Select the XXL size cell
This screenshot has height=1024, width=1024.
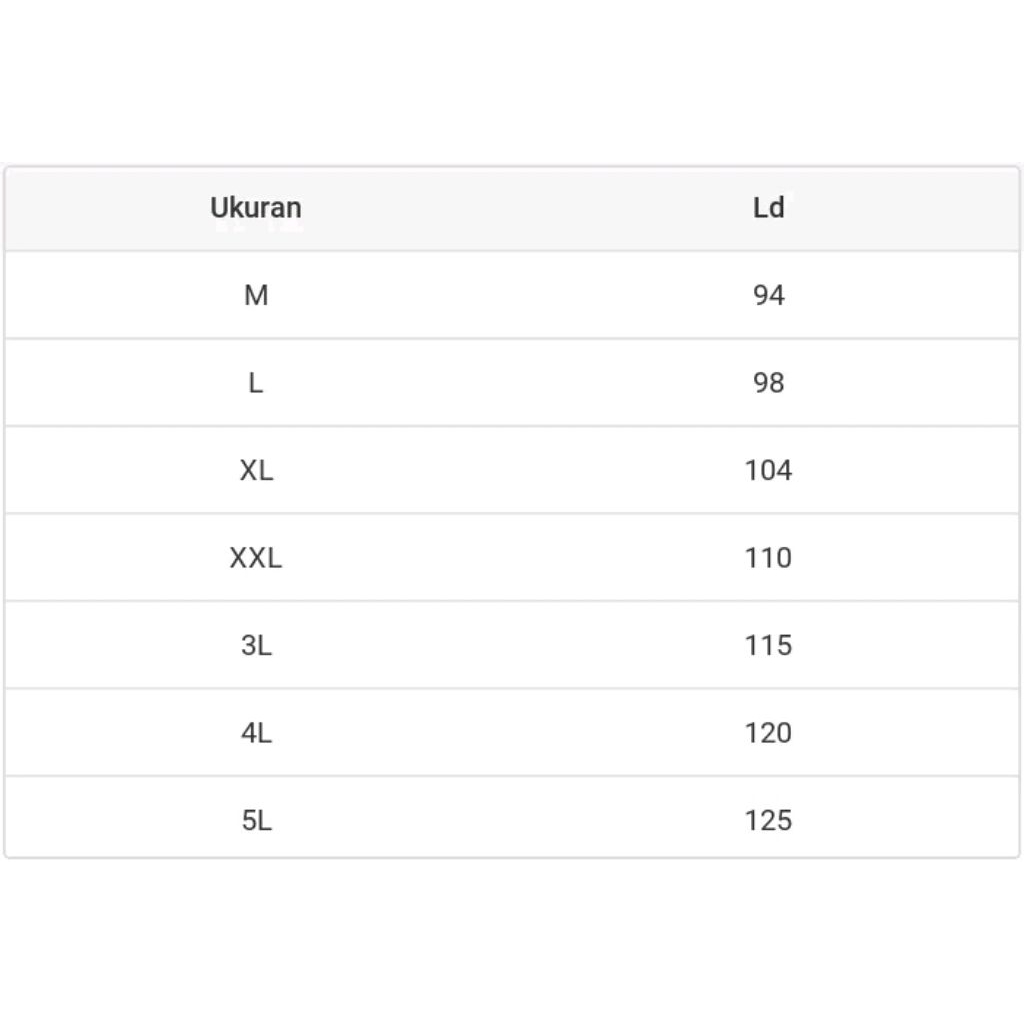[256, 558]
